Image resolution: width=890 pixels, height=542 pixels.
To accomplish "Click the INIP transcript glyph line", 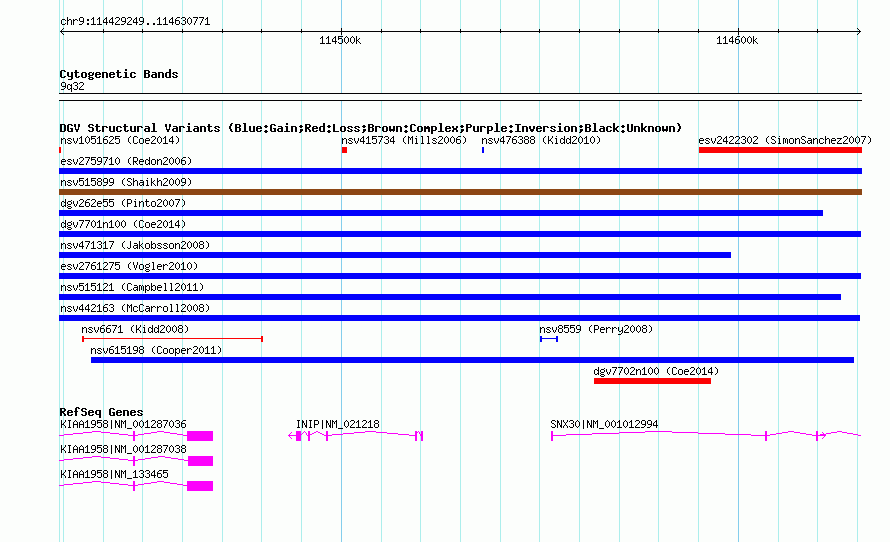I will 356,435.
